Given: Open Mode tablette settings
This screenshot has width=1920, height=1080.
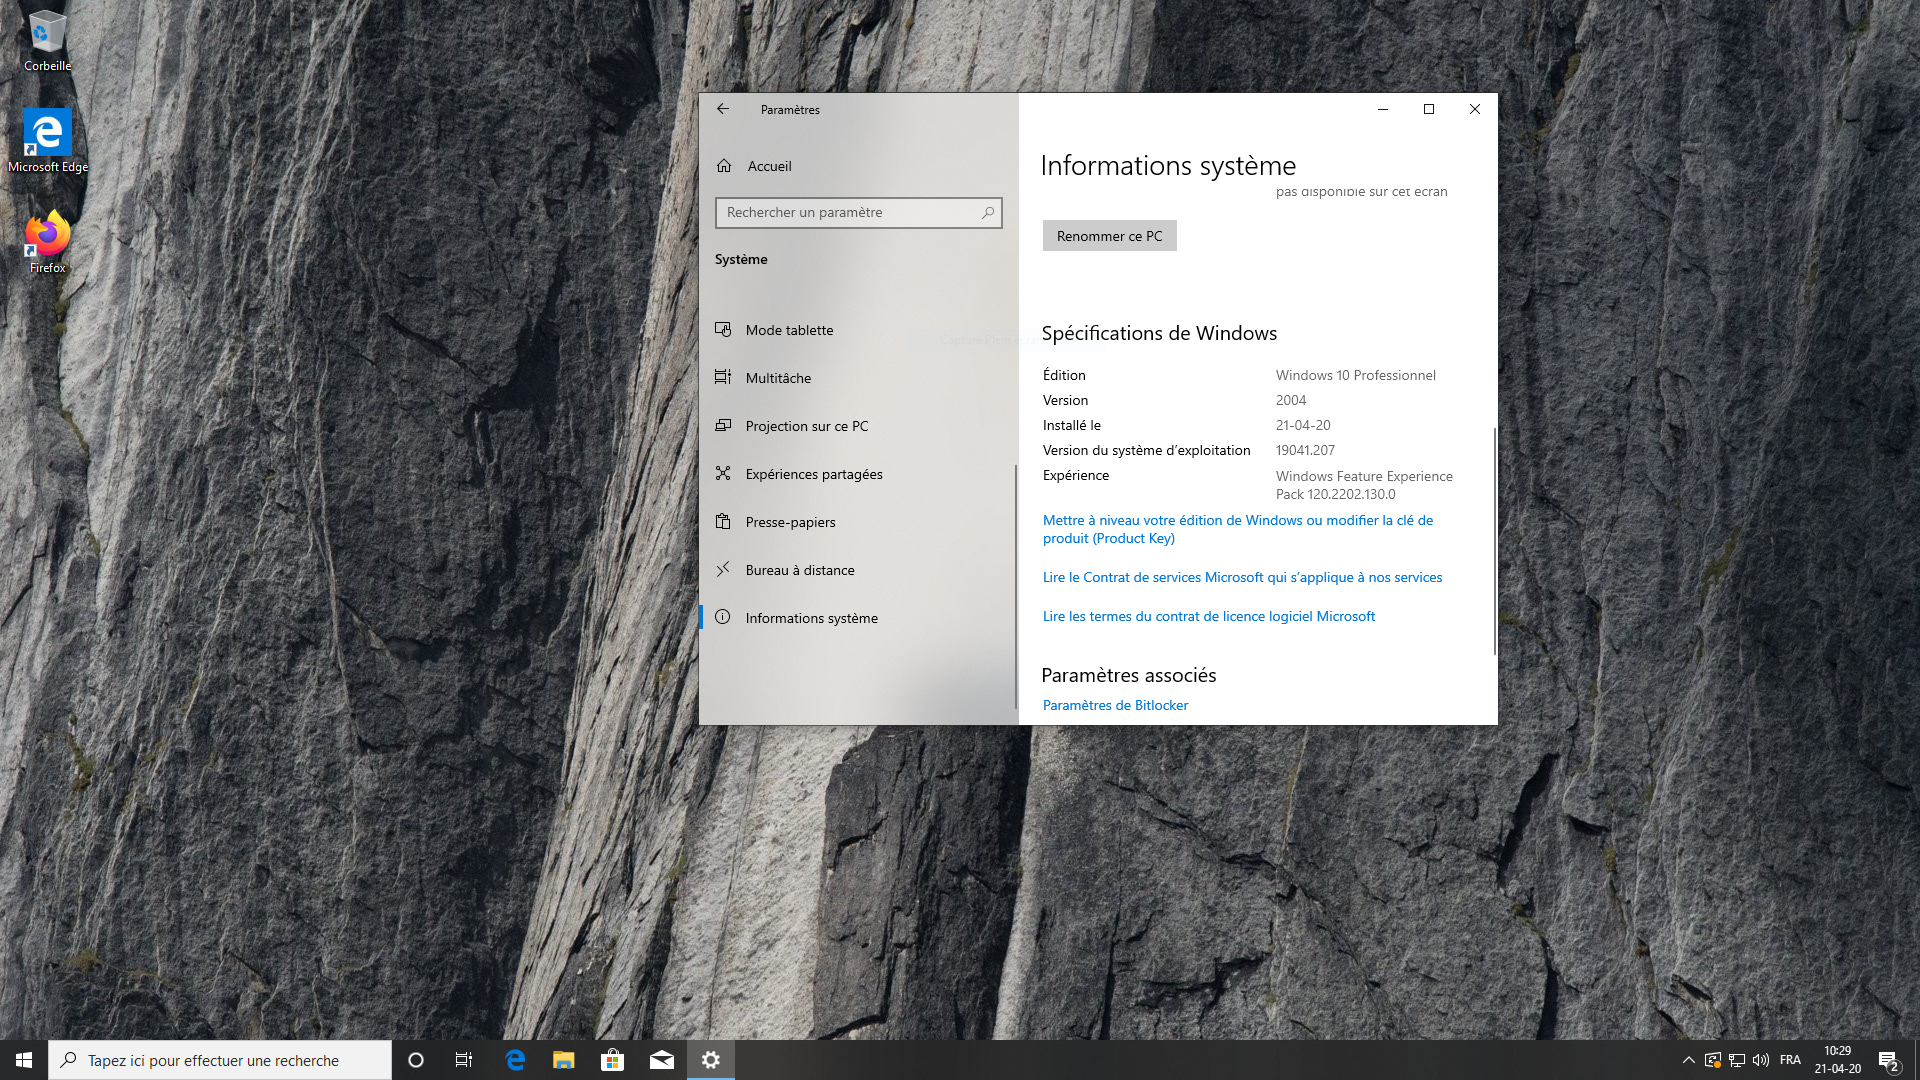Looking at the screenshot, I should pyautogui.click(x=789, y=330).
